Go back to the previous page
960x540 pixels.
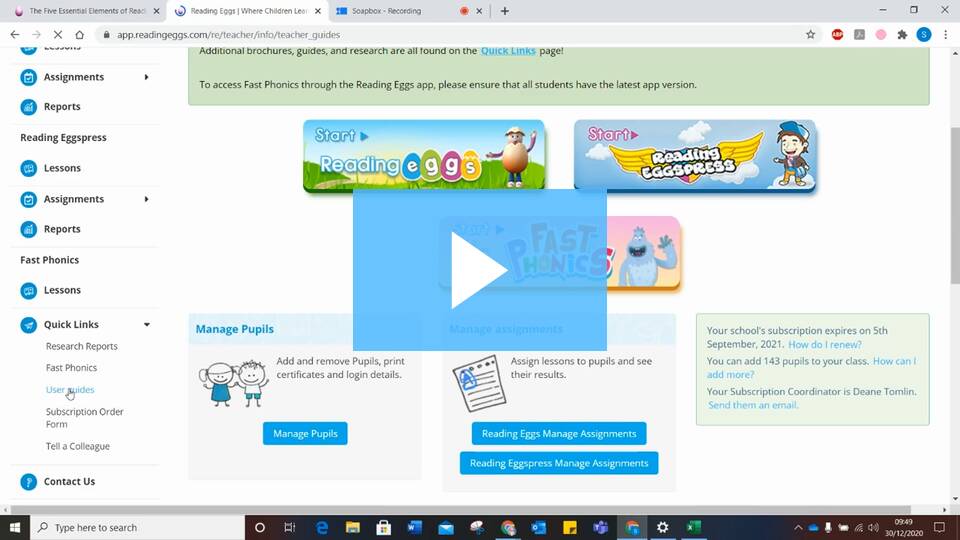pyautogui.click(x=15, y=35)
